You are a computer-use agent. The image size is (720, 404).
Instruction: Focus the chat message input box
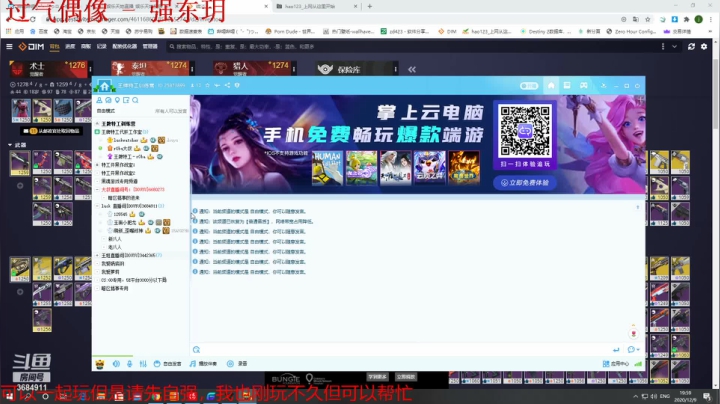point(406,350)
